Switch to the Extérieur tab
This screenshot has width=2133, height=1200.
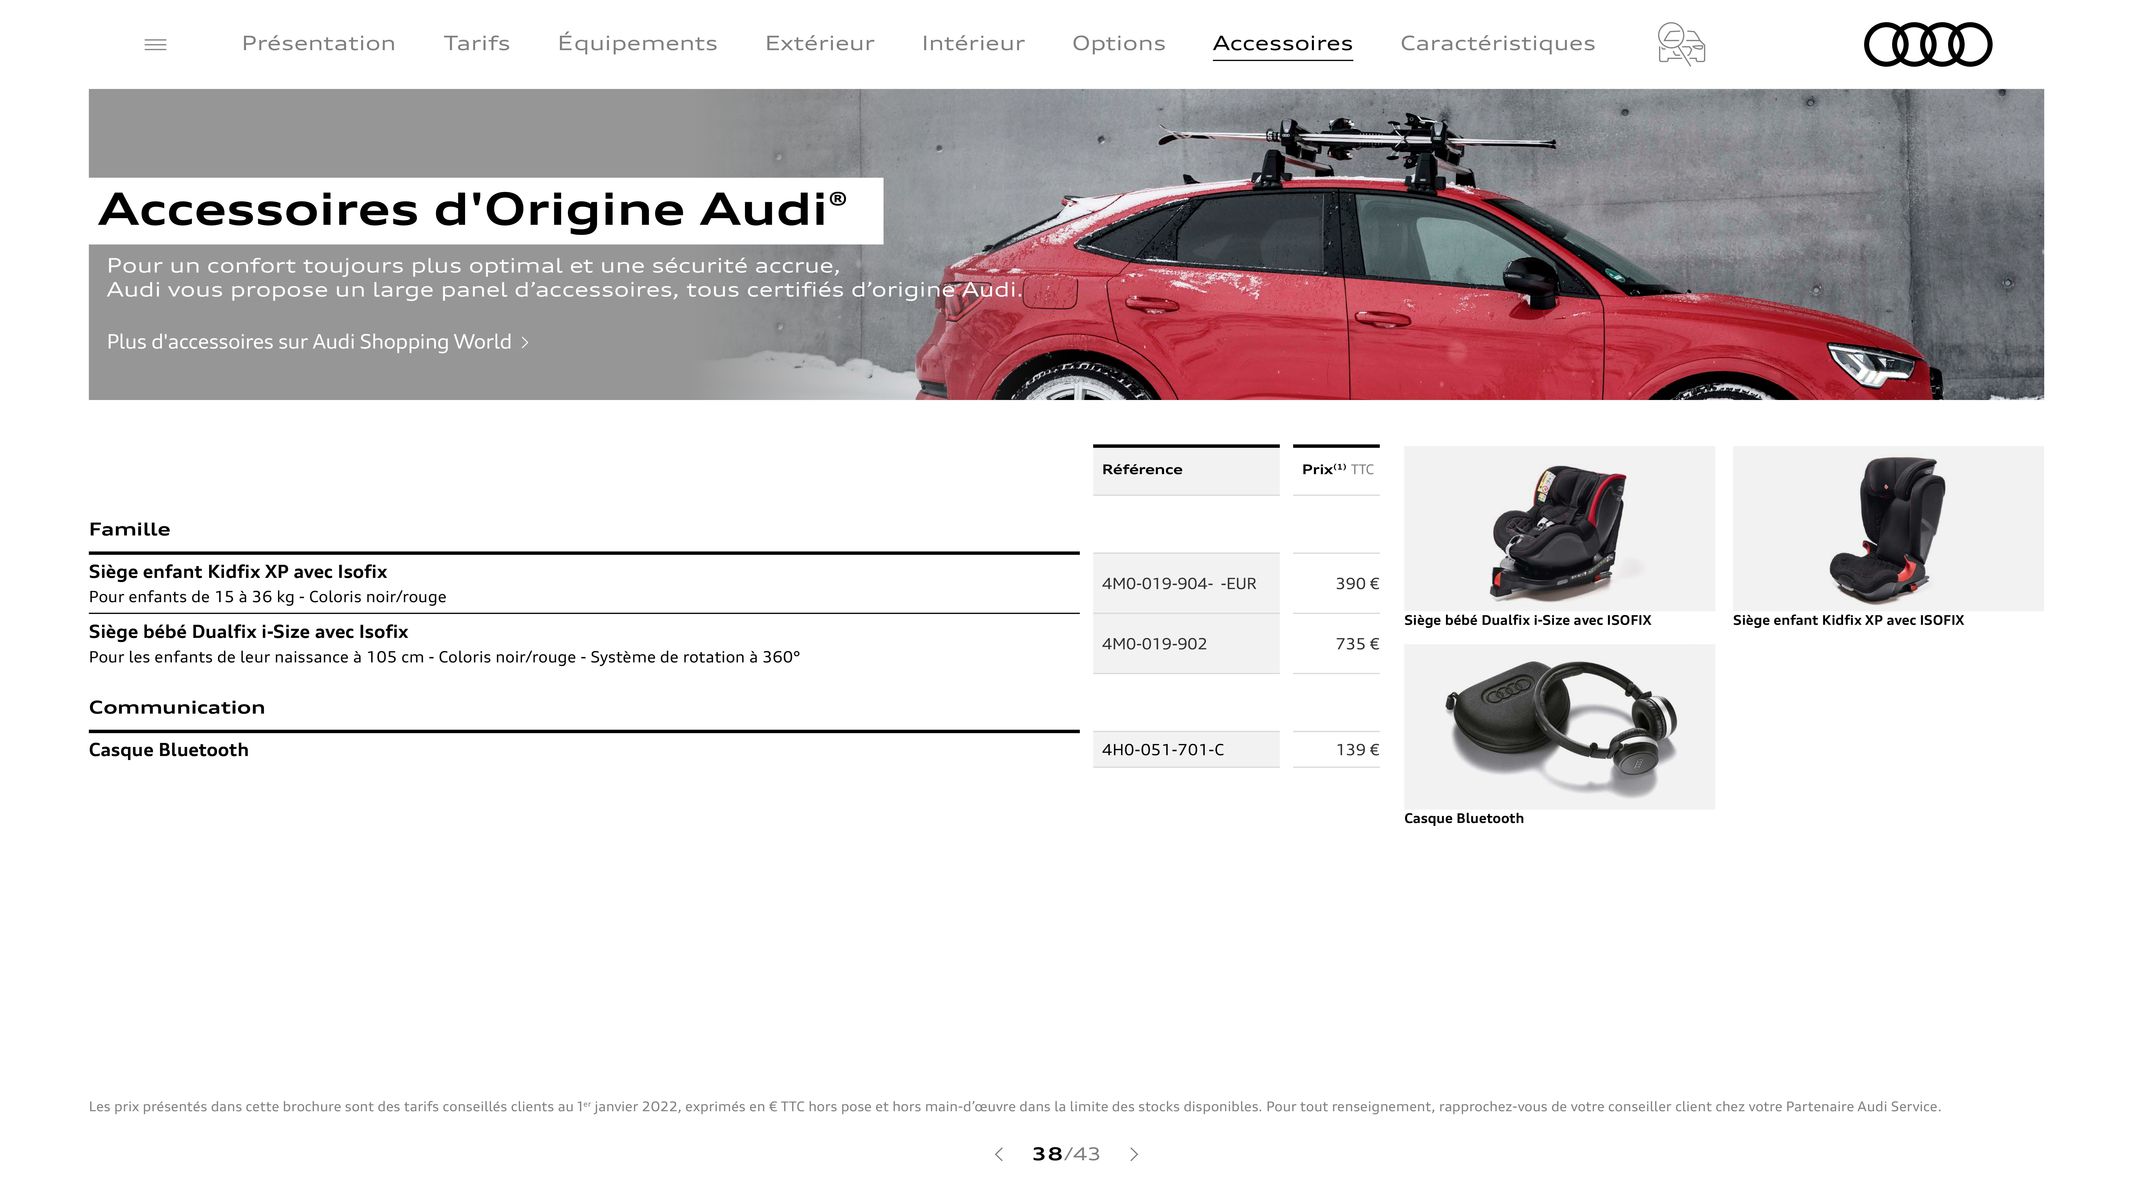tap(820, 43)
